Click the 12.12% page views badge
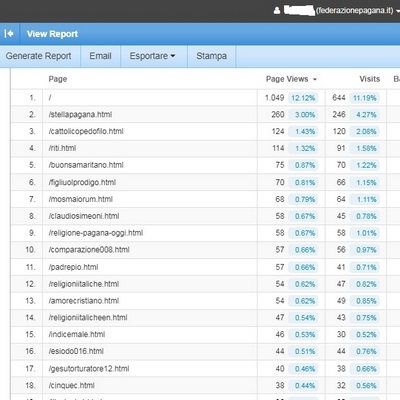The height and width of the screenshot is (400, 400). 303,98
